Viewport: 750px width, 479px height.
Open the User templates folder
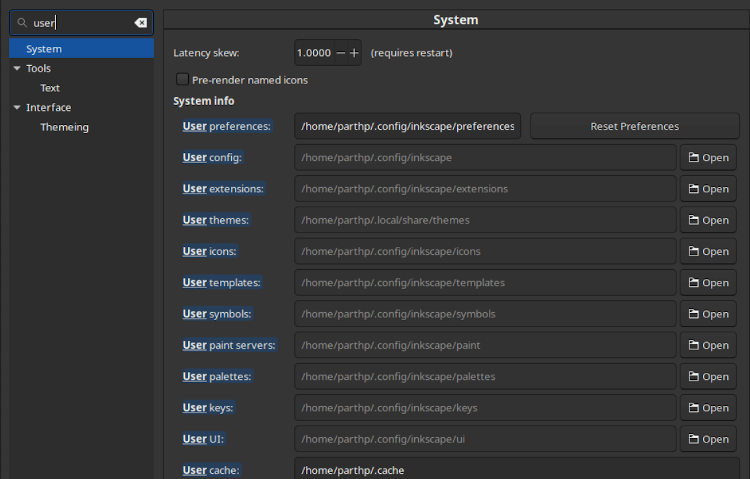[x=708, y=283]
